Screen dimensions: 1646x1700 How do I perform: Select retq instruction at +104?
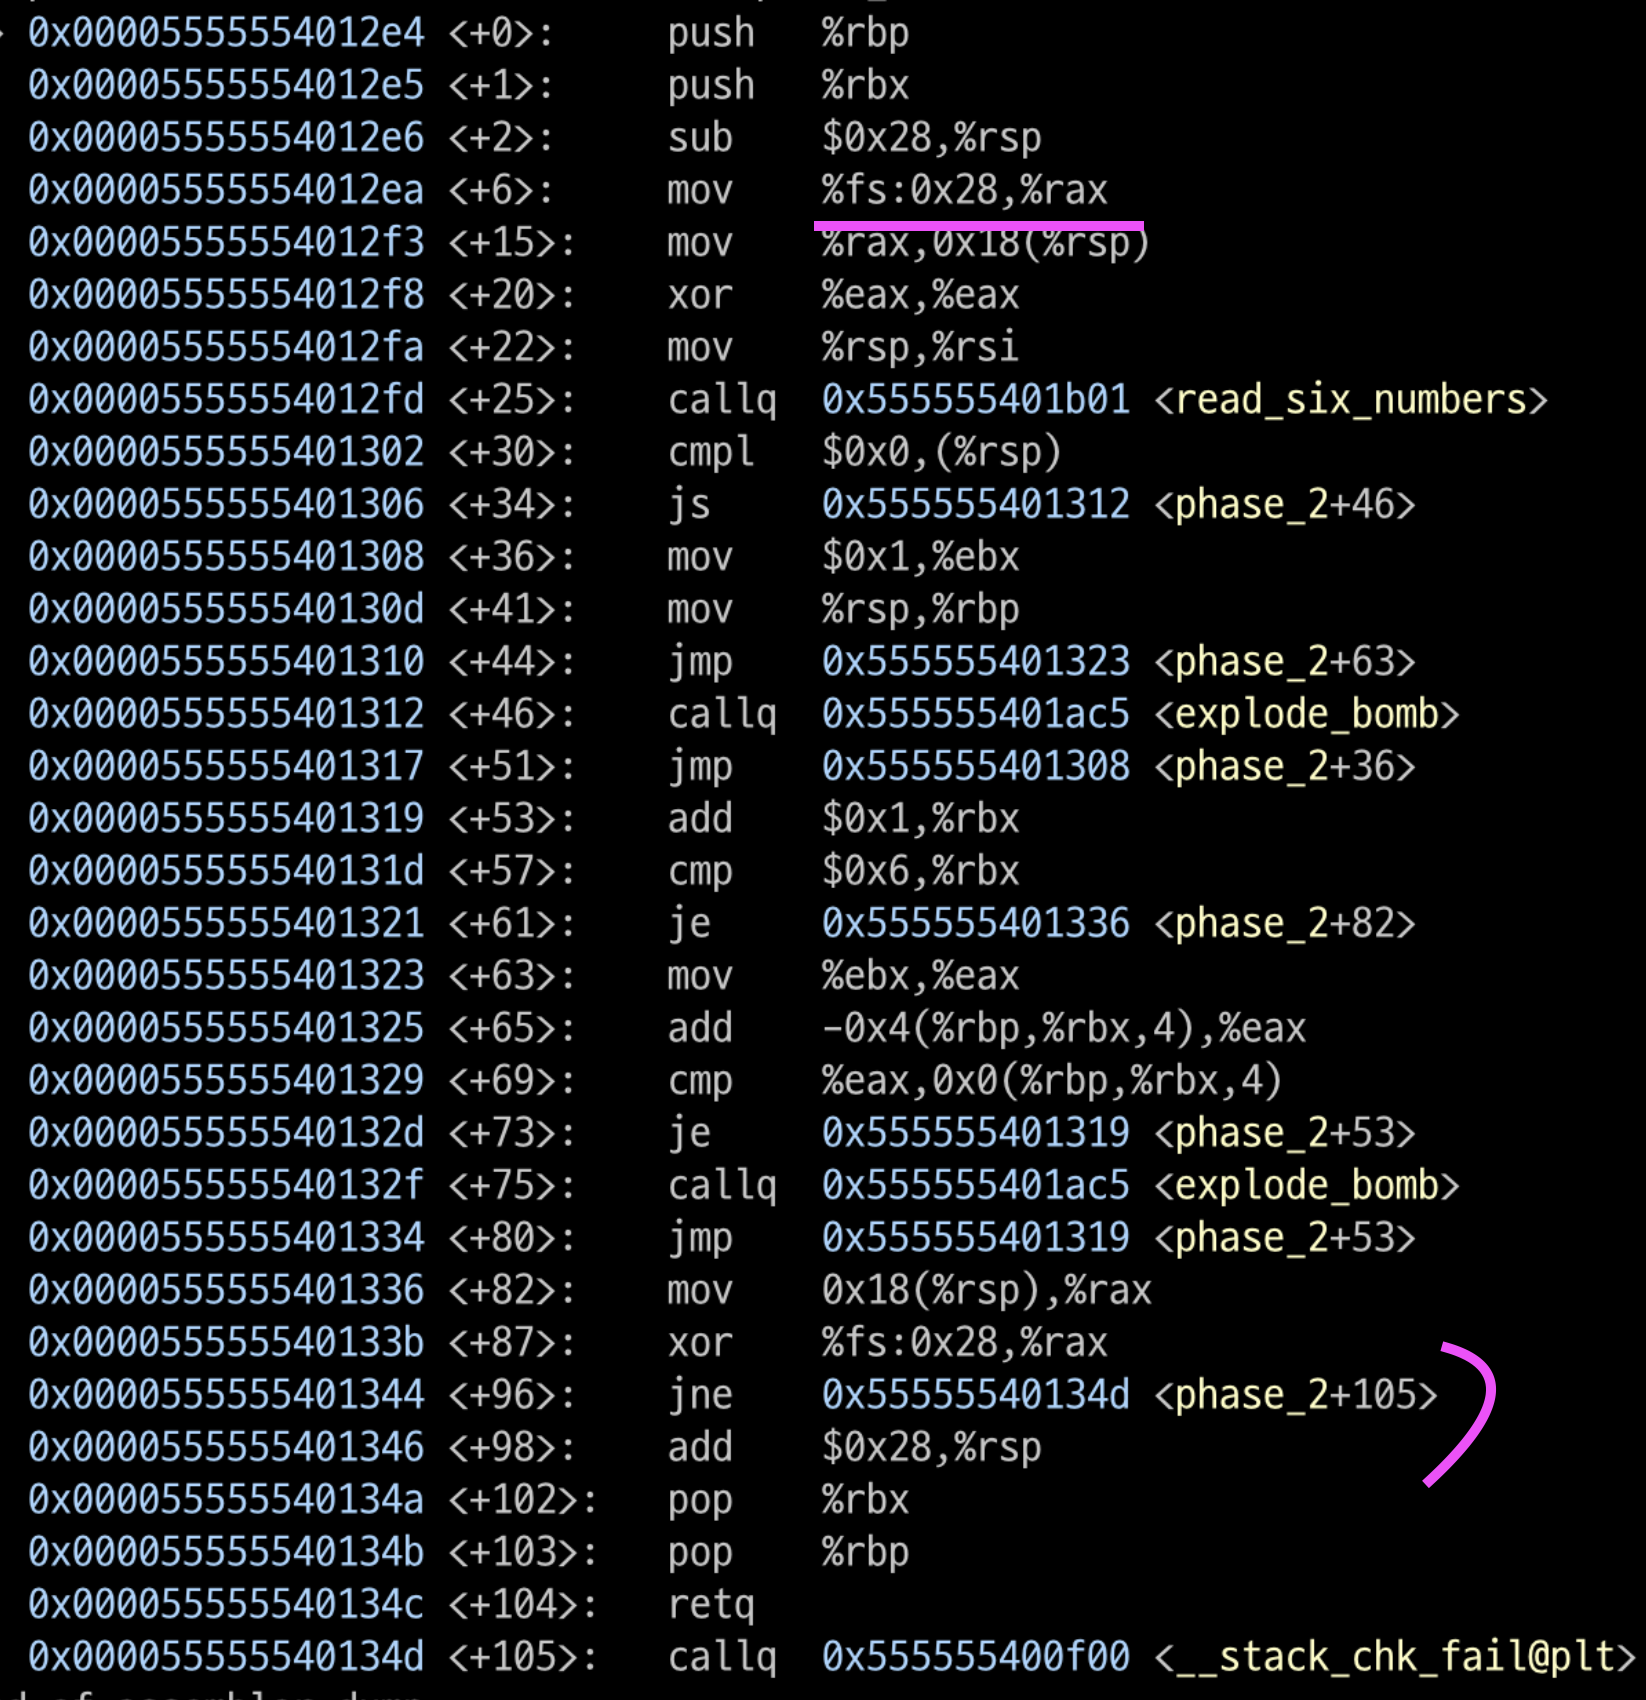pyautogui.click(x=711, y=1604)
